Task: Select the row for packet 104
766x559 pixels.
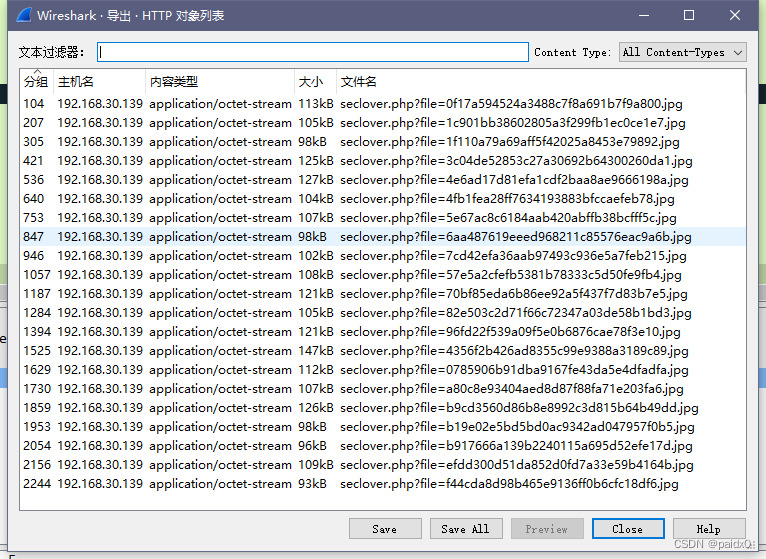Action: [383, 104]
